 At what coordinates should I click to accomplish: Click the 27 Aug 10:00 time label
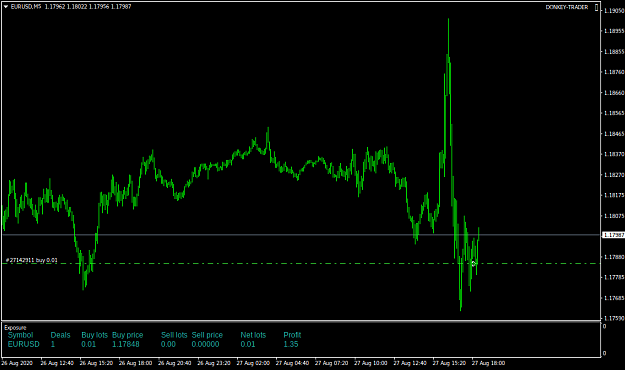[371, 363]
